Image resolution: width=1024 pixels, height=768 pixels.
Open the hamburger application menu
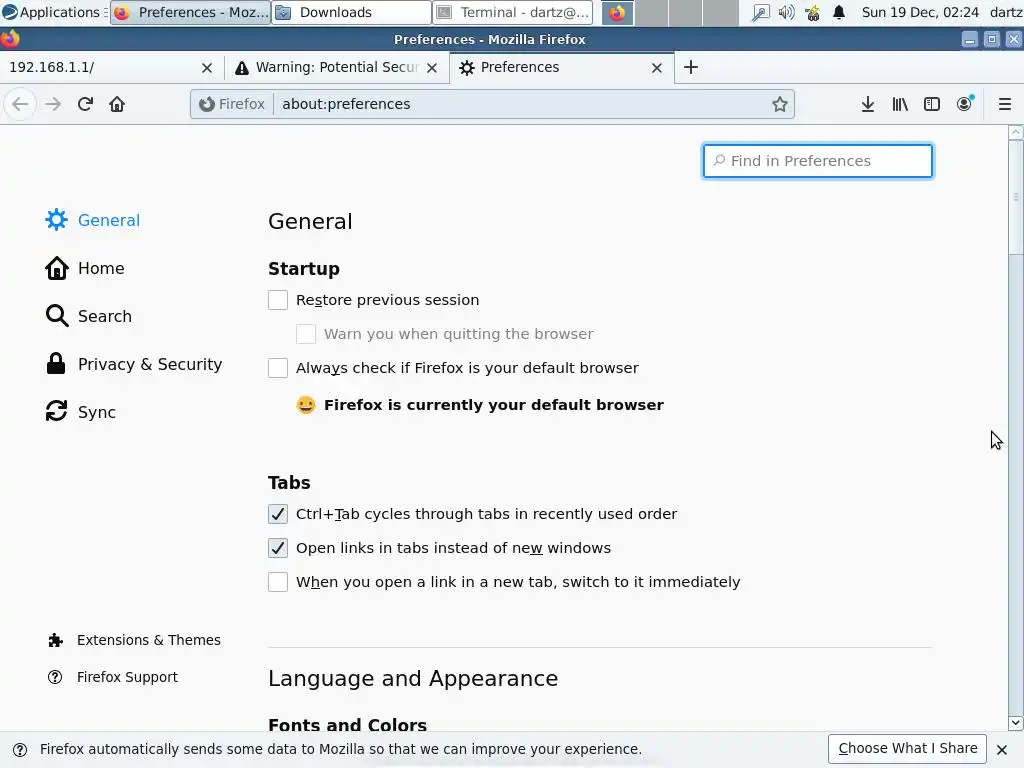point(1004,104)
